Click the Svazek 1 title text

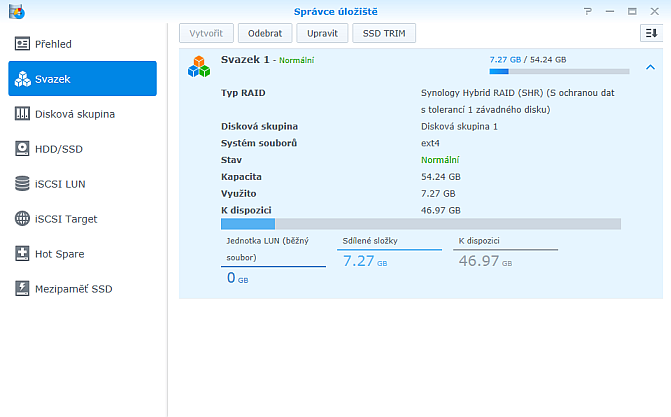coord(245,60)
